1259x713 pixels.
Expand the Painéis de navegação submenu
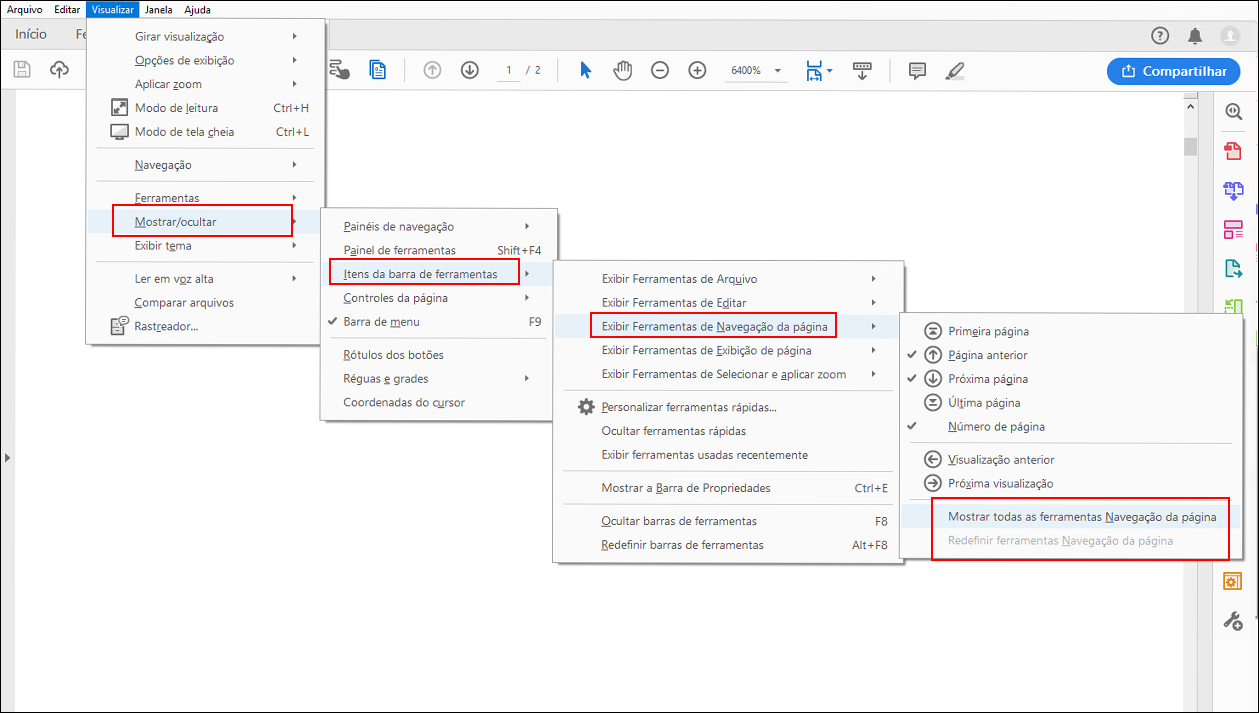pos(400,226)
